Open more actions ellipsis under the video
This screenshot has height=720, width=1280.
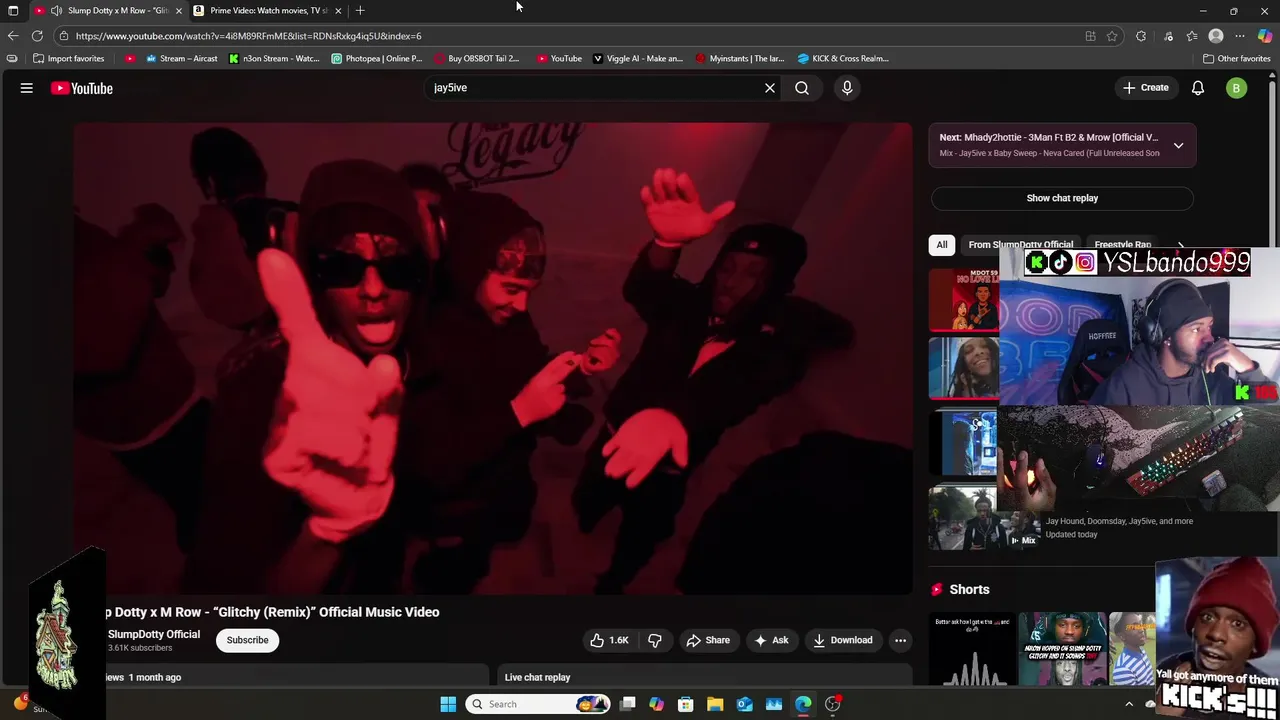[x=900, y=640]
